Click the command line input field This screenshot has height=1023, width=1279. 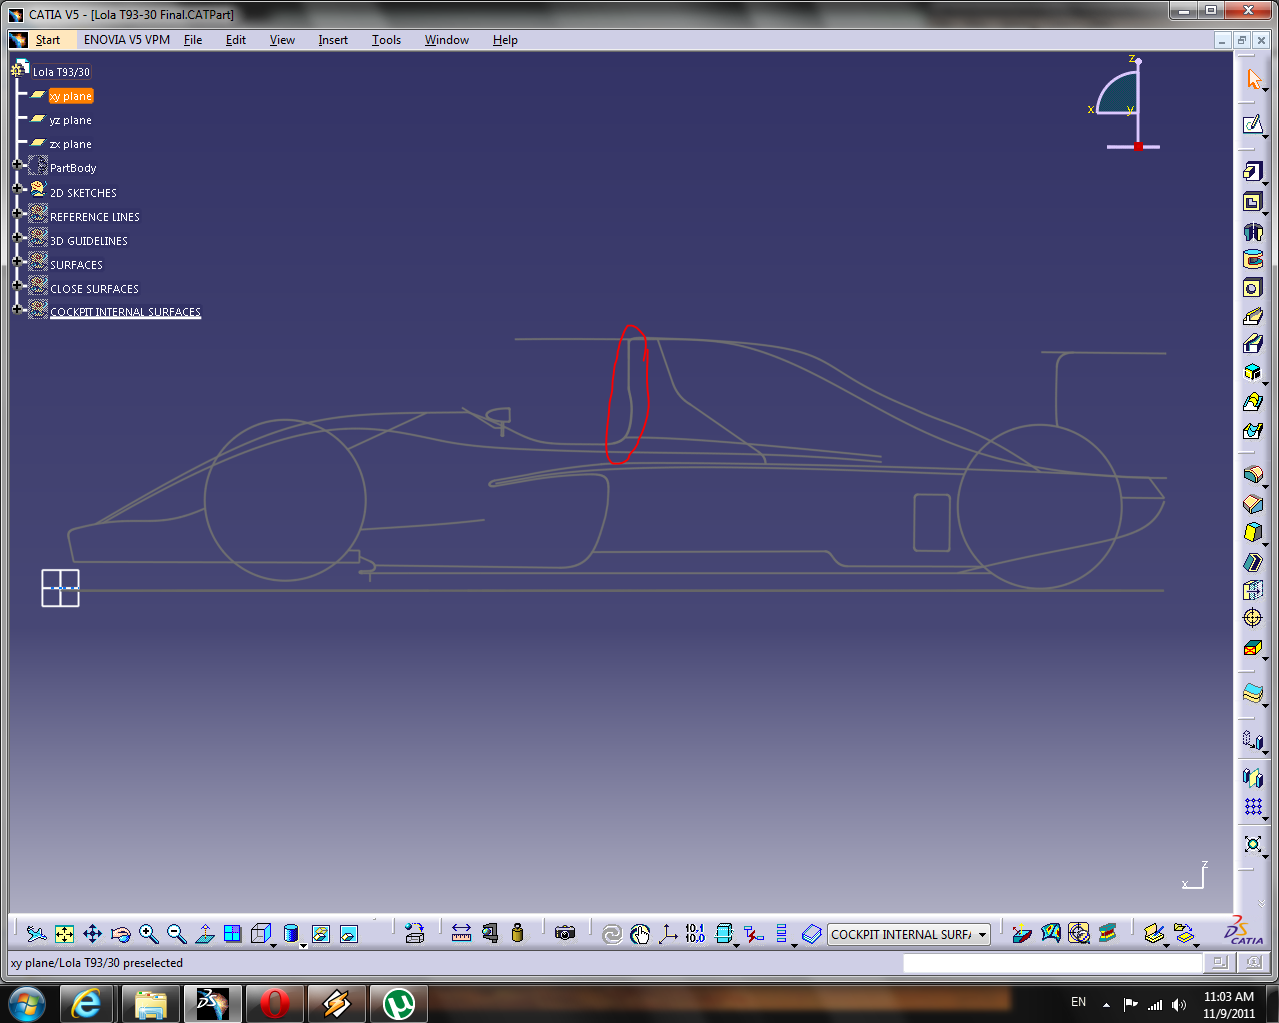(x=1052, y=963)
